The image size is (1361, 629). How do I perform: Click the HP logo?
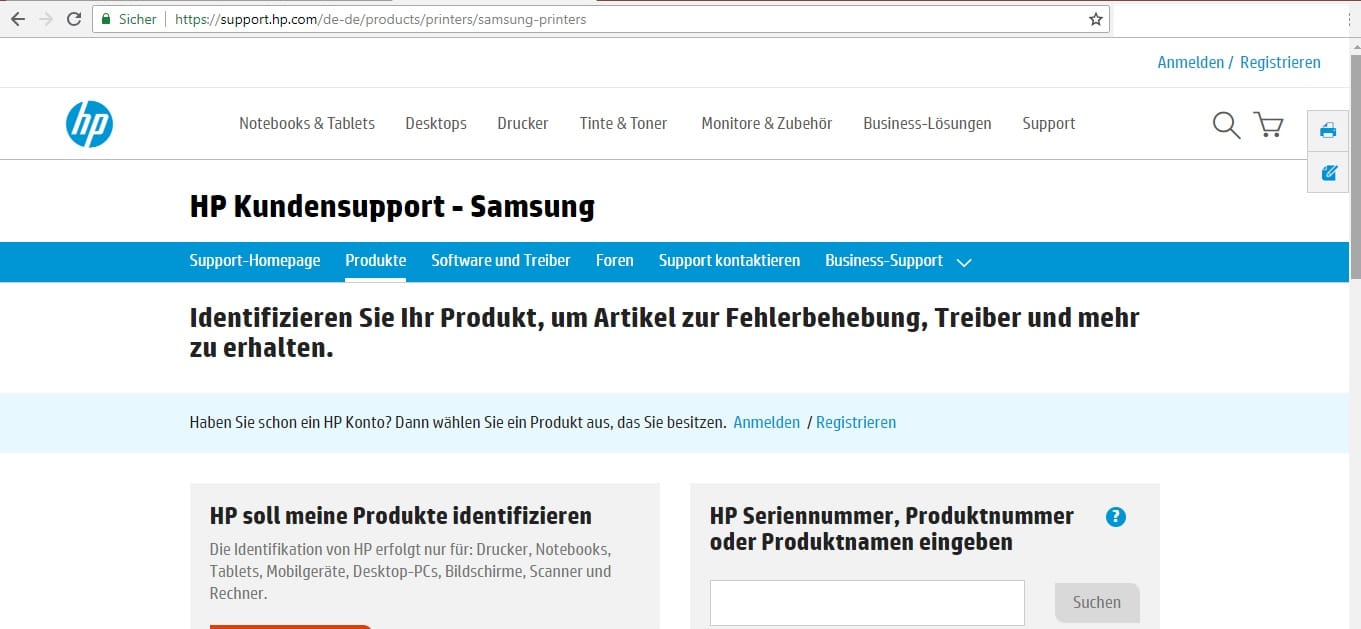pos(89,125)
